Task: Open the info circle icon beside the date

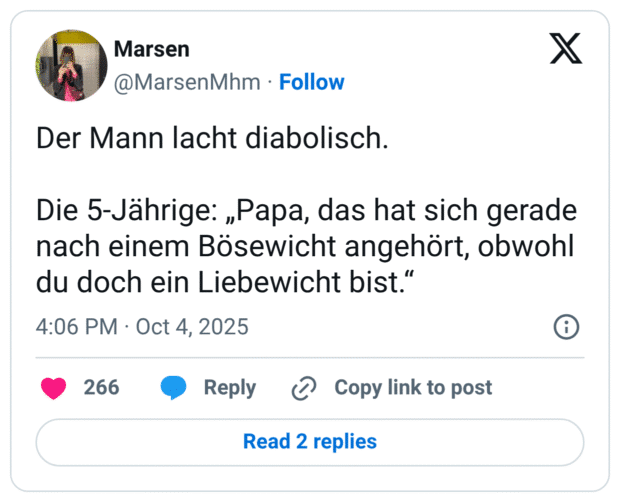Action: coord(566,327)
